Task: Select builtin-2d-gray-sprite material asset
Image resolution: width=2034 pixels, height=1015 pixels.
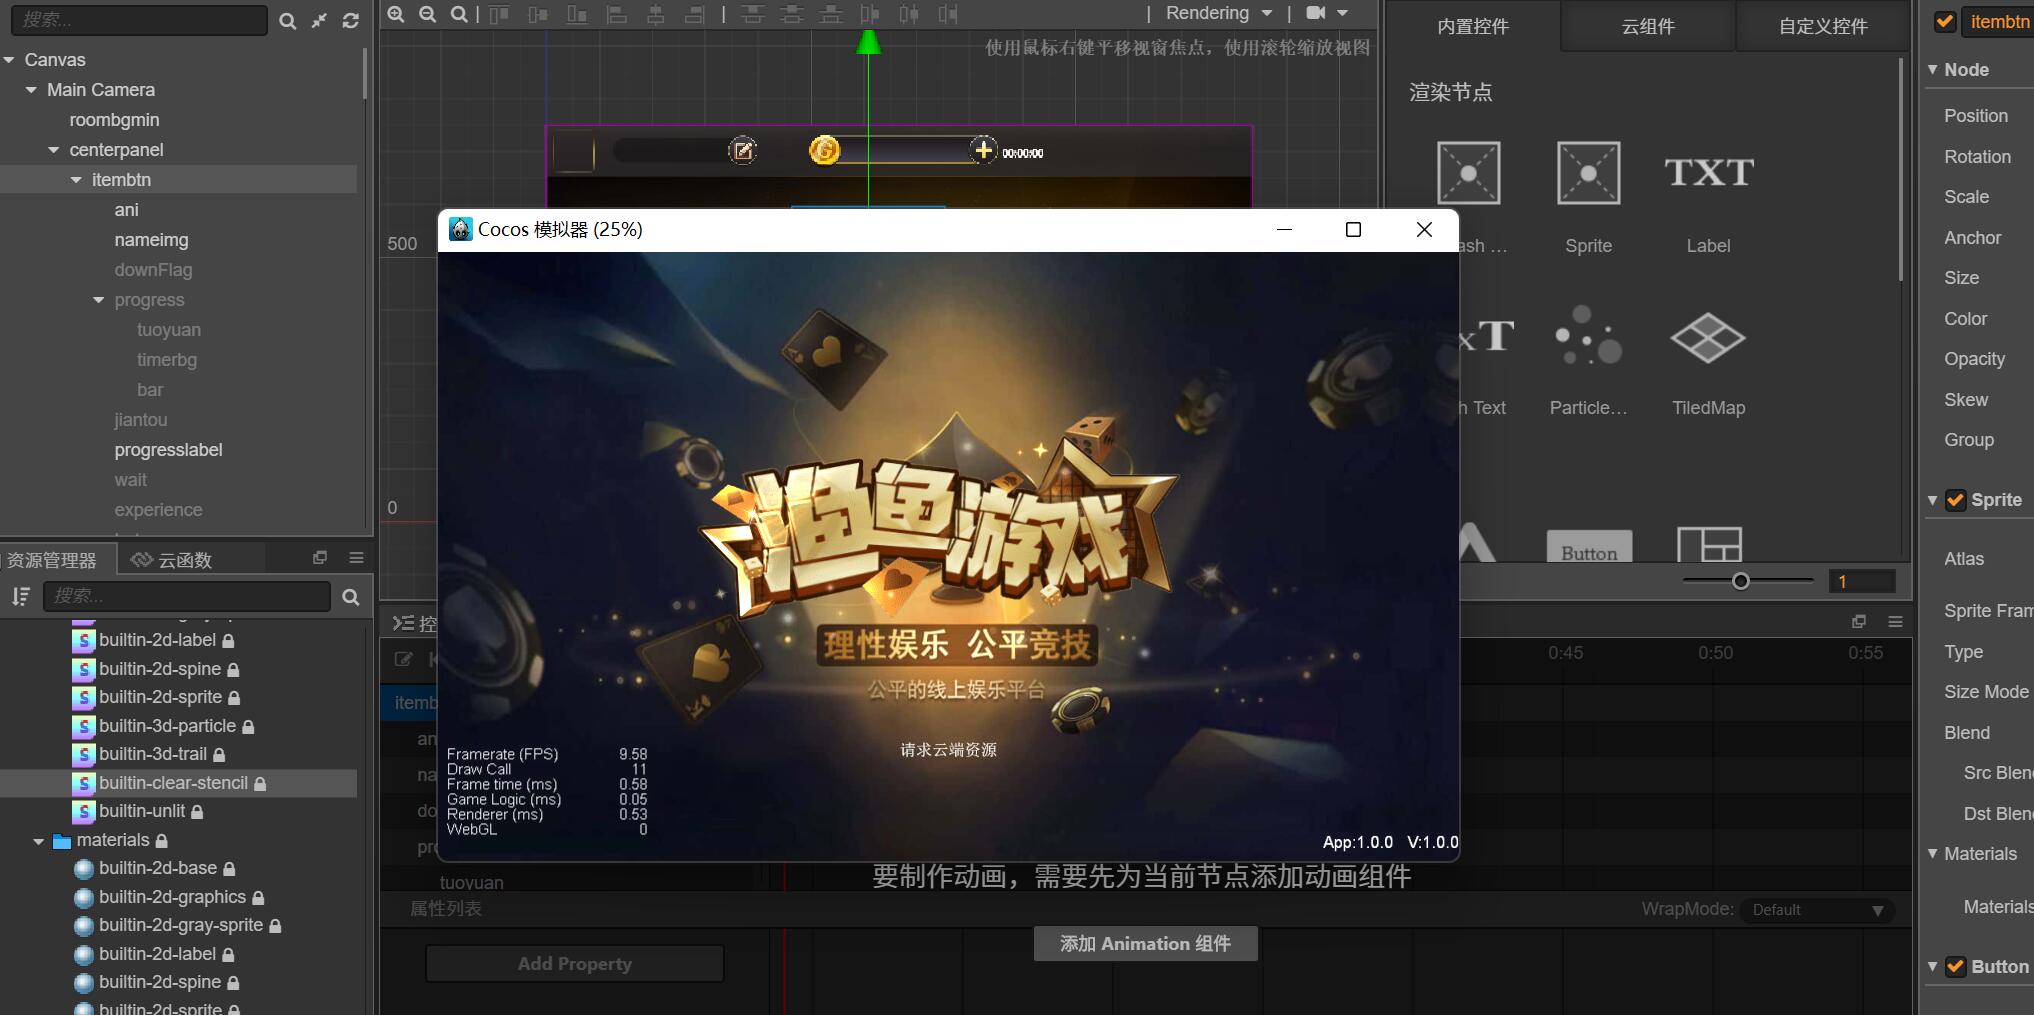Action: 180,926
